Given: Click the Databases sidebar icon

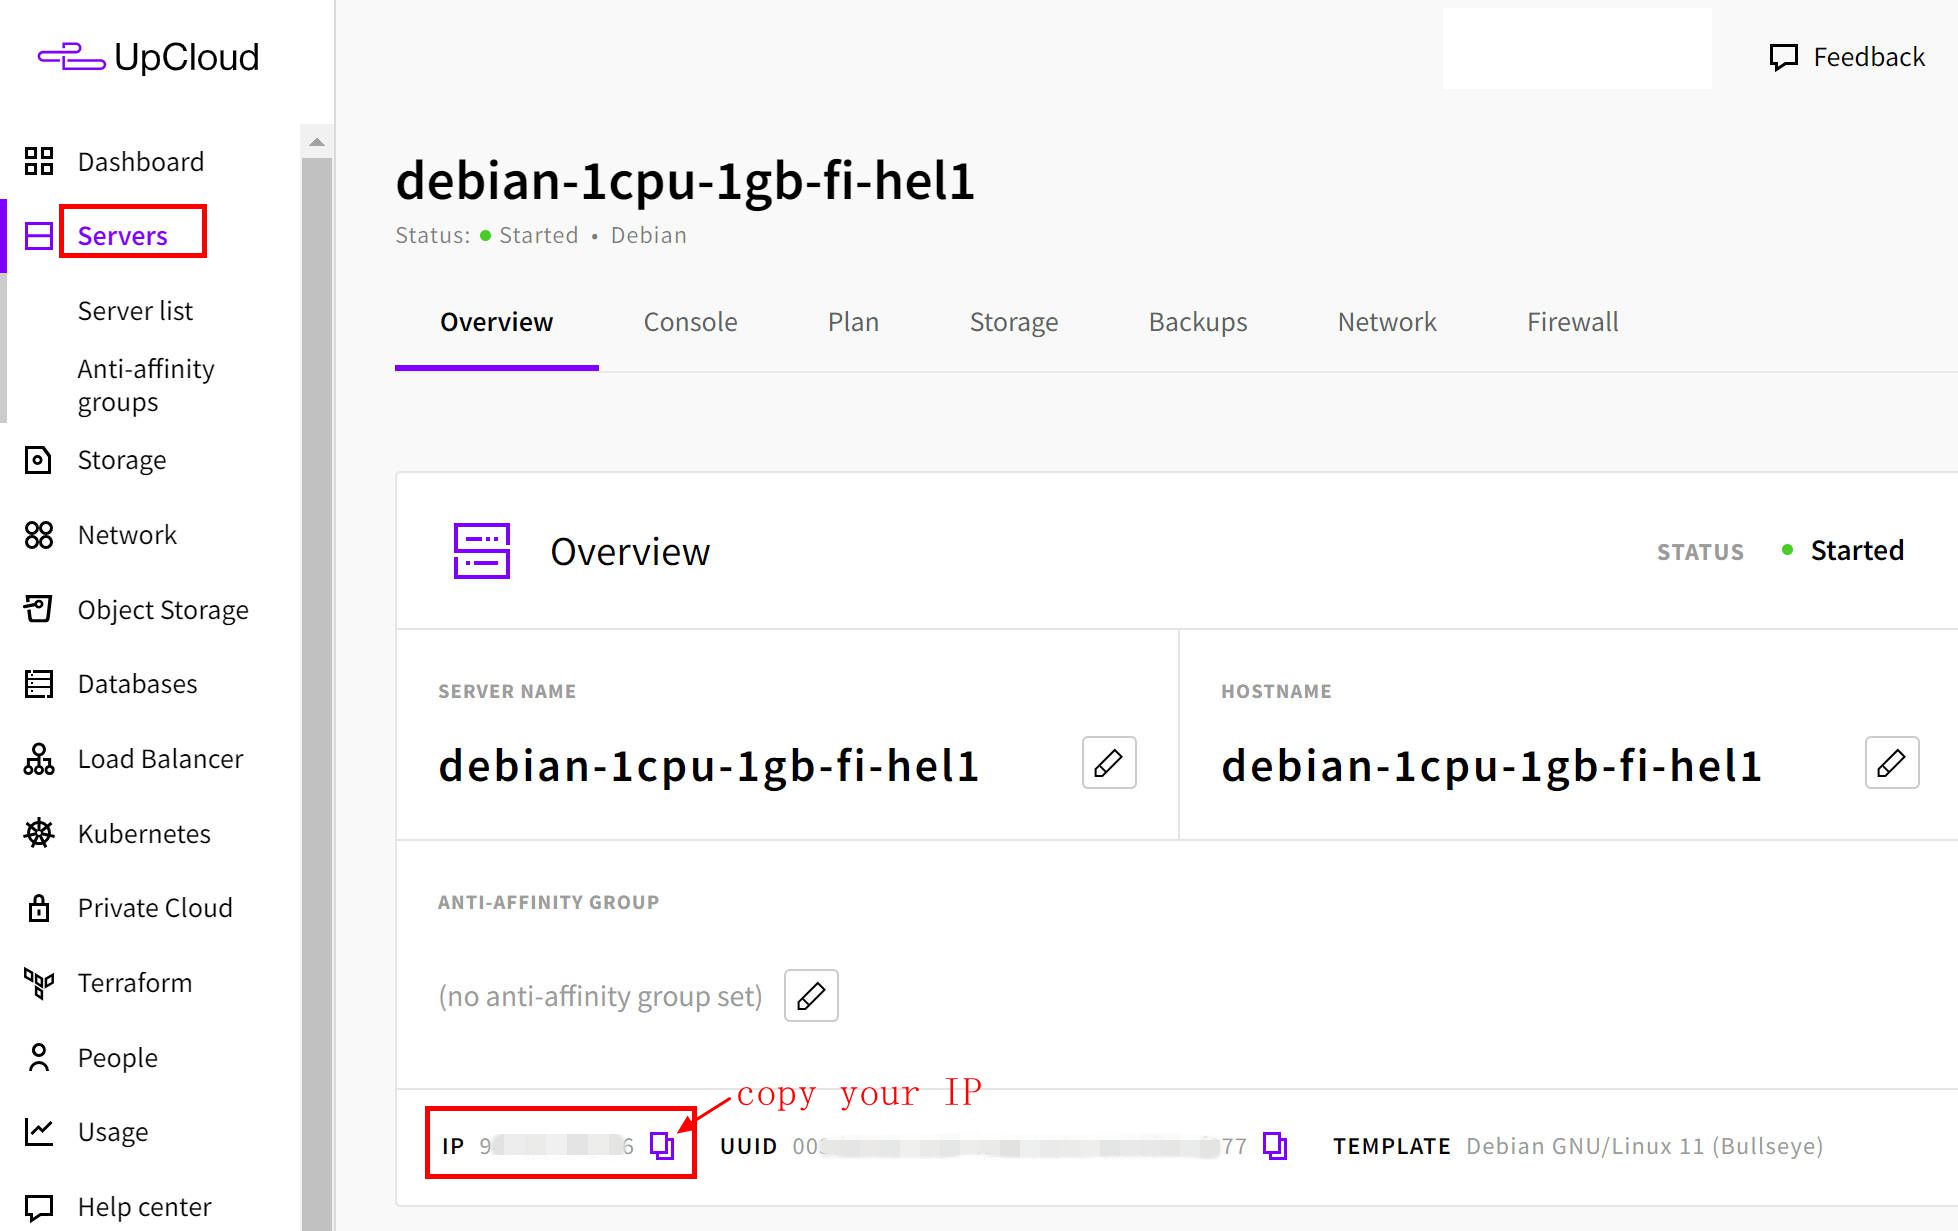Looking at the screenshot, I should click(39, 684).
